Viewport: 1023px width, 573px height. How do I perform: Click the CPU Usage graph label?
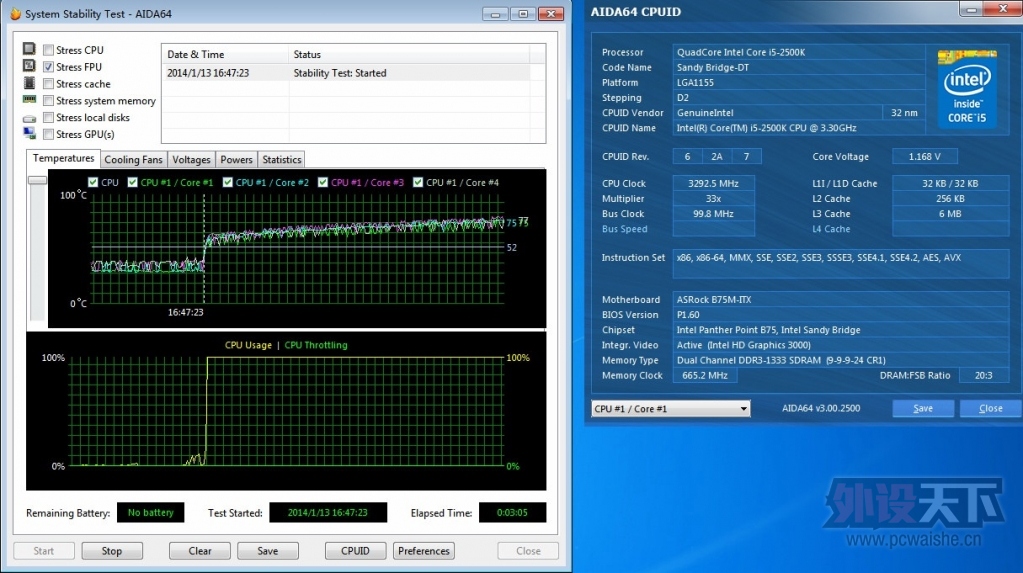248,345
